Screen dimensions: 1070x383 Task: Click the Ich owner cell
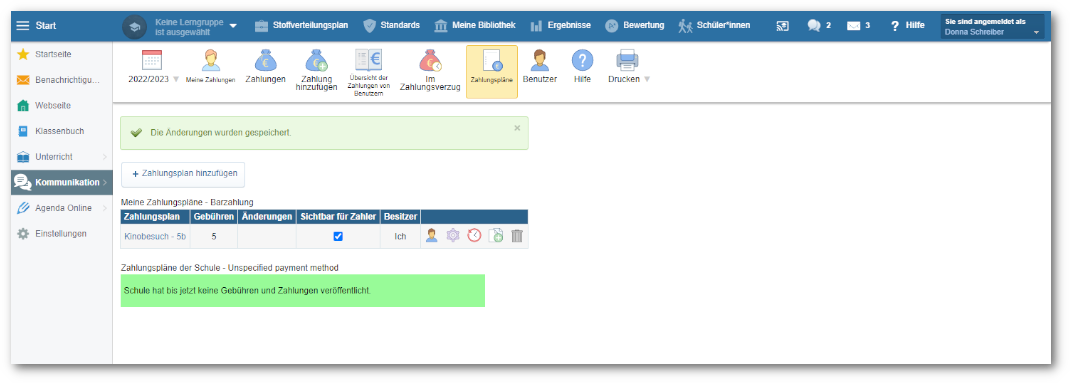[401, 236]
